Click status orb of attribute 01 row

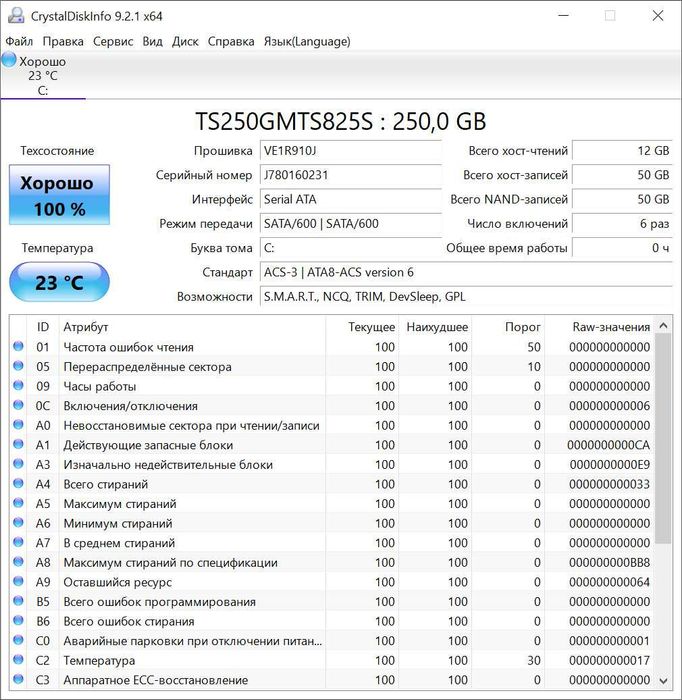tap(18, 346)
